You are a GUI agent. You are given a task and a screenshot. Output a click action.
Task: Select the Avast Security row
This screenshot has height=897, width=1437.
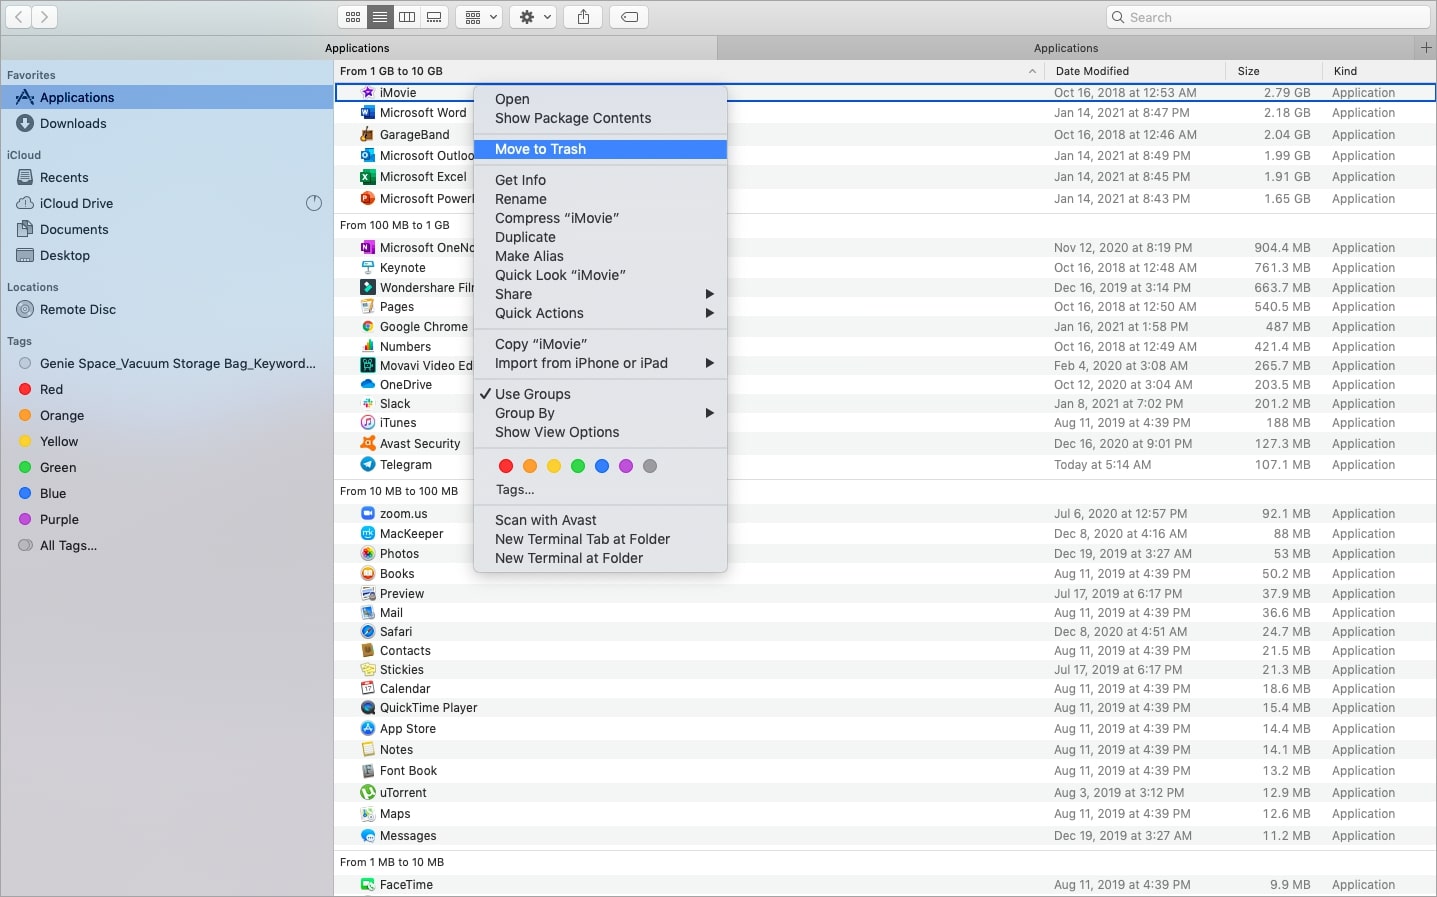coord(885,443)
